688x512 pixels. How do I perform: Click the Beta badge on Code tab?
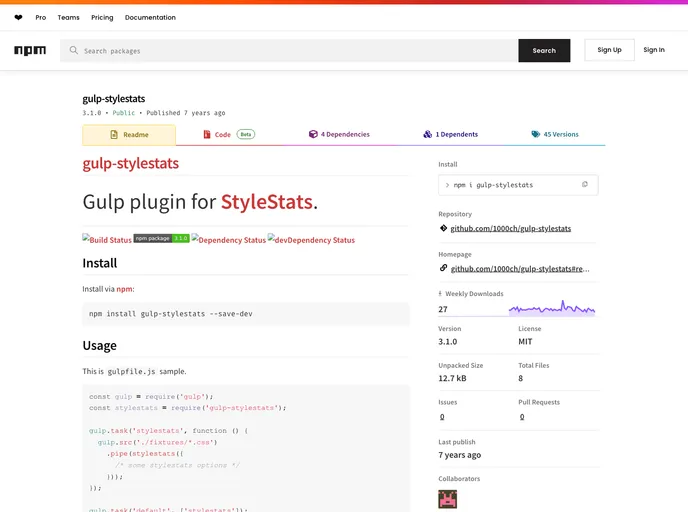click(x=246, y=134)
